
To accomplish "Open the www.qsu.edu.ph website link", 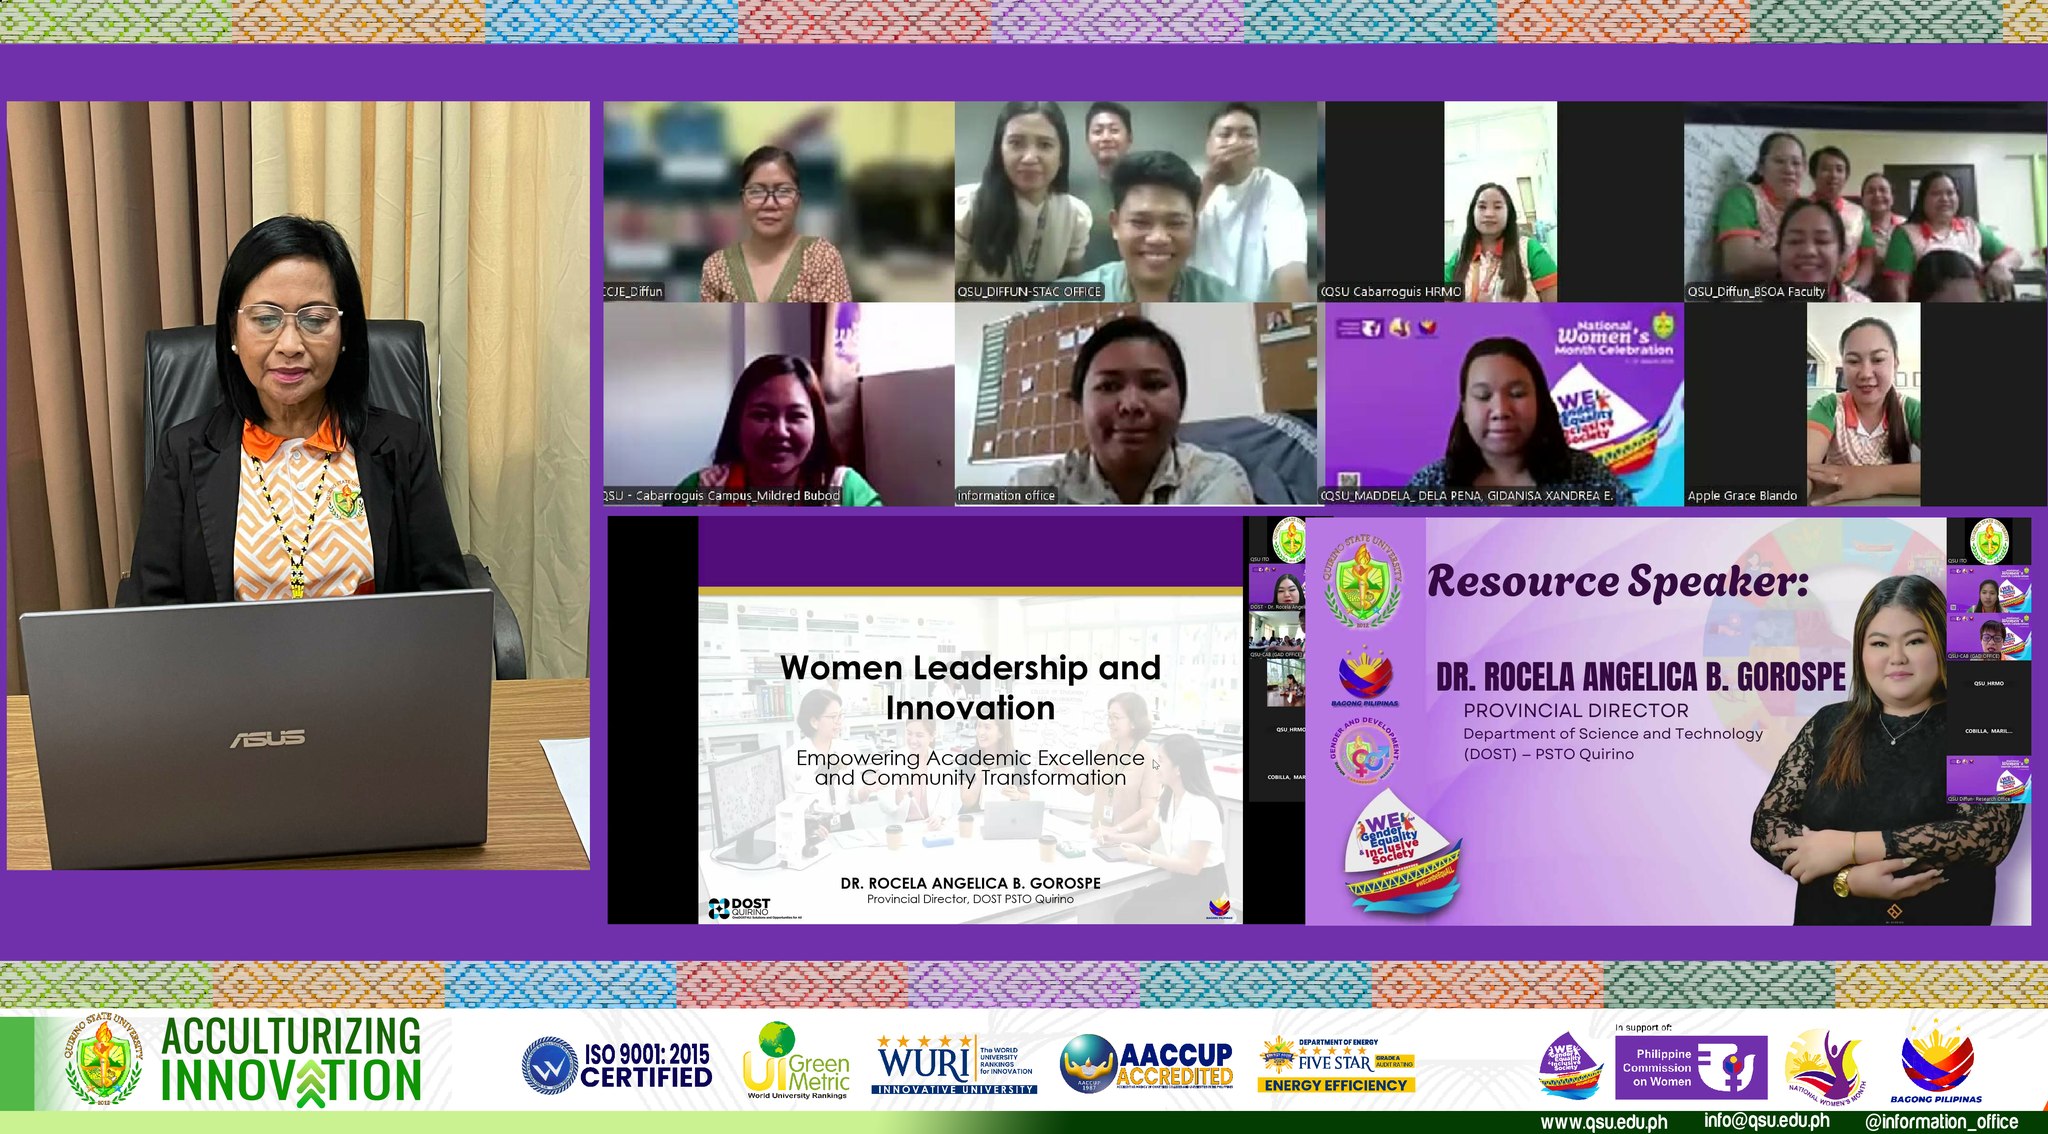I will point(1603,1122).
